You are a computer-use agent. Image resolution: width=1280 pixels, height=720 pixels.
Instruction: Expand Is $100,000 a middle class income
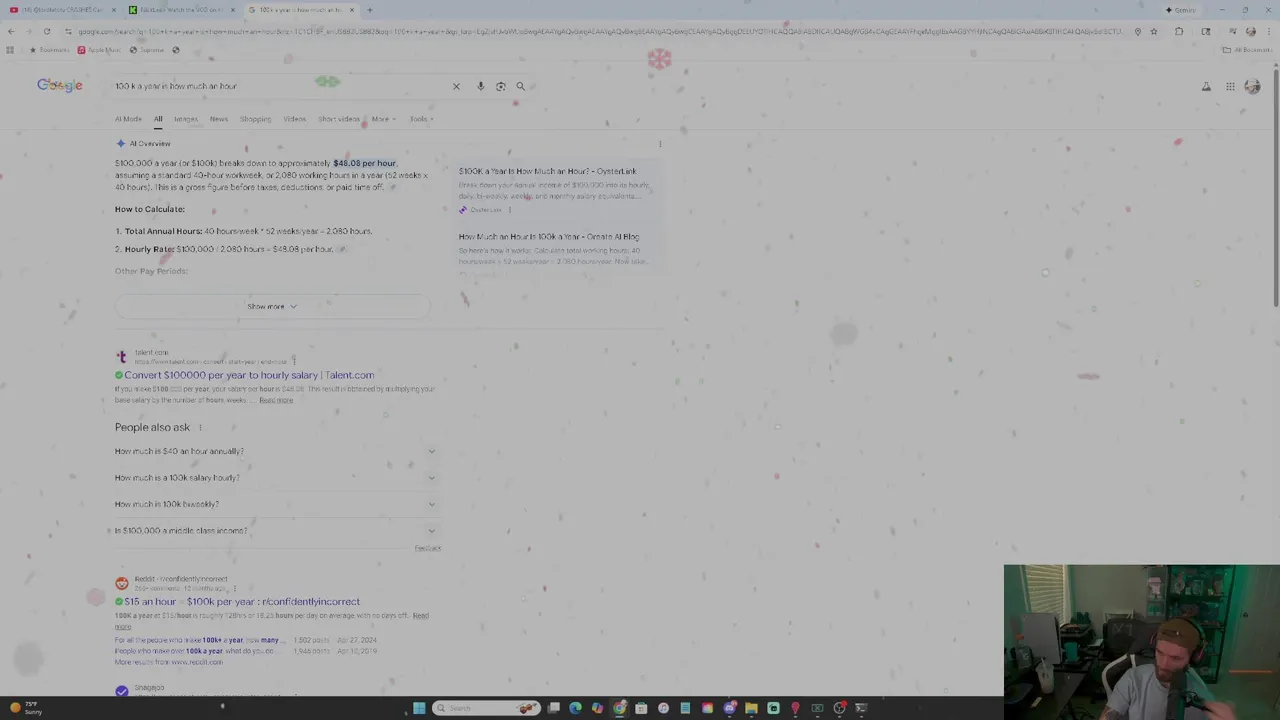point(275,531)
